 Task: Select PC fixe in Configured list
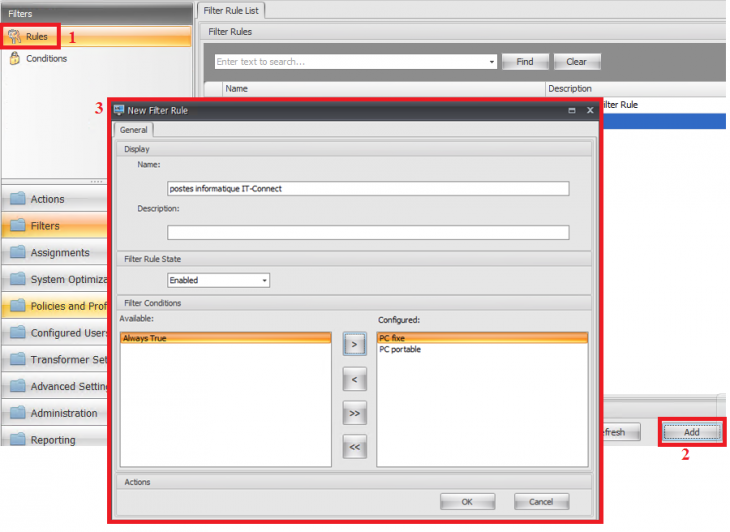click(x=482, y=338)
